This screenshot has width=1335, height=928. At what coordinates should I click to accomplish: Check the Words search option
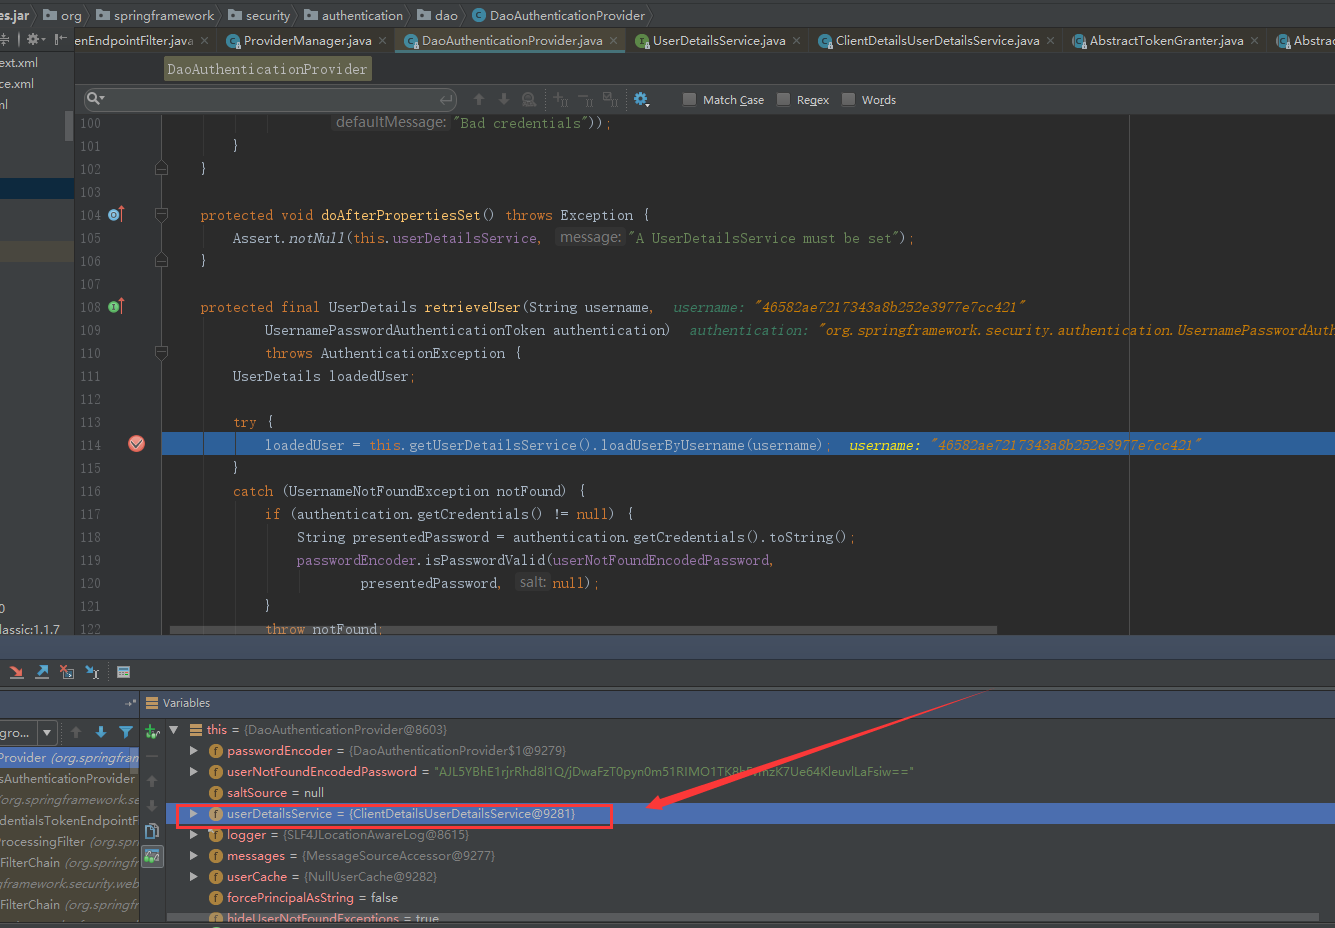[x=848, y=99]
